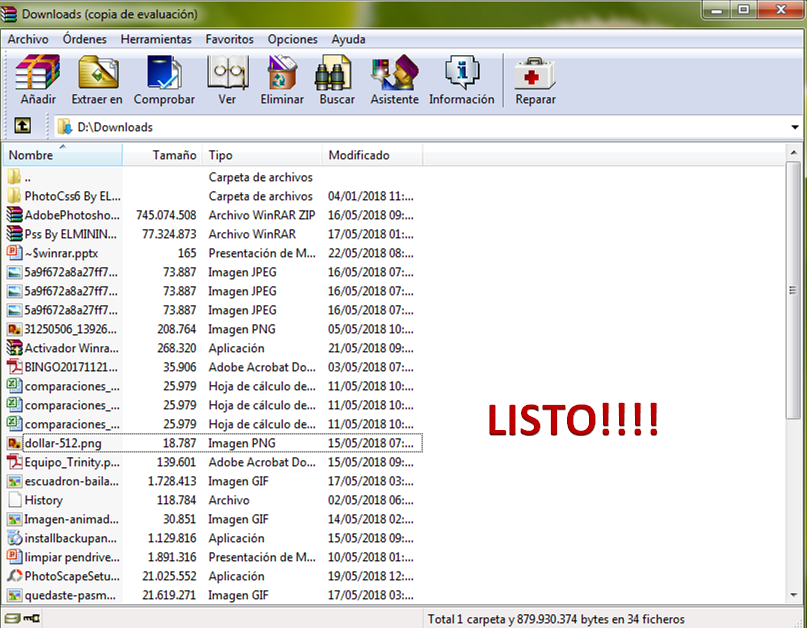Click the 77.324.873 size value
This screenshot has height=628, width=807.
169,234
